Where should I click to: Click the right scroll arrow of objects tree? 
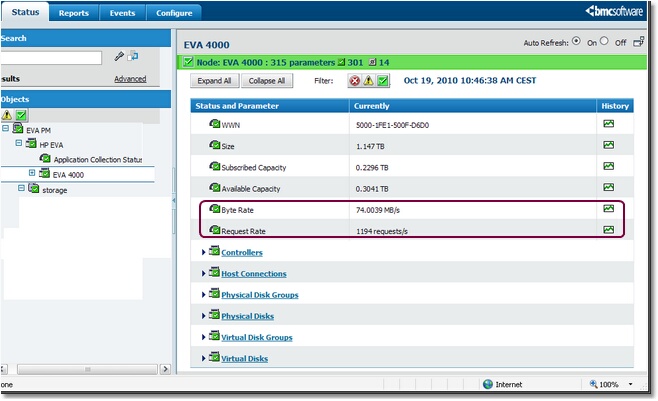[x=165, y=369]
